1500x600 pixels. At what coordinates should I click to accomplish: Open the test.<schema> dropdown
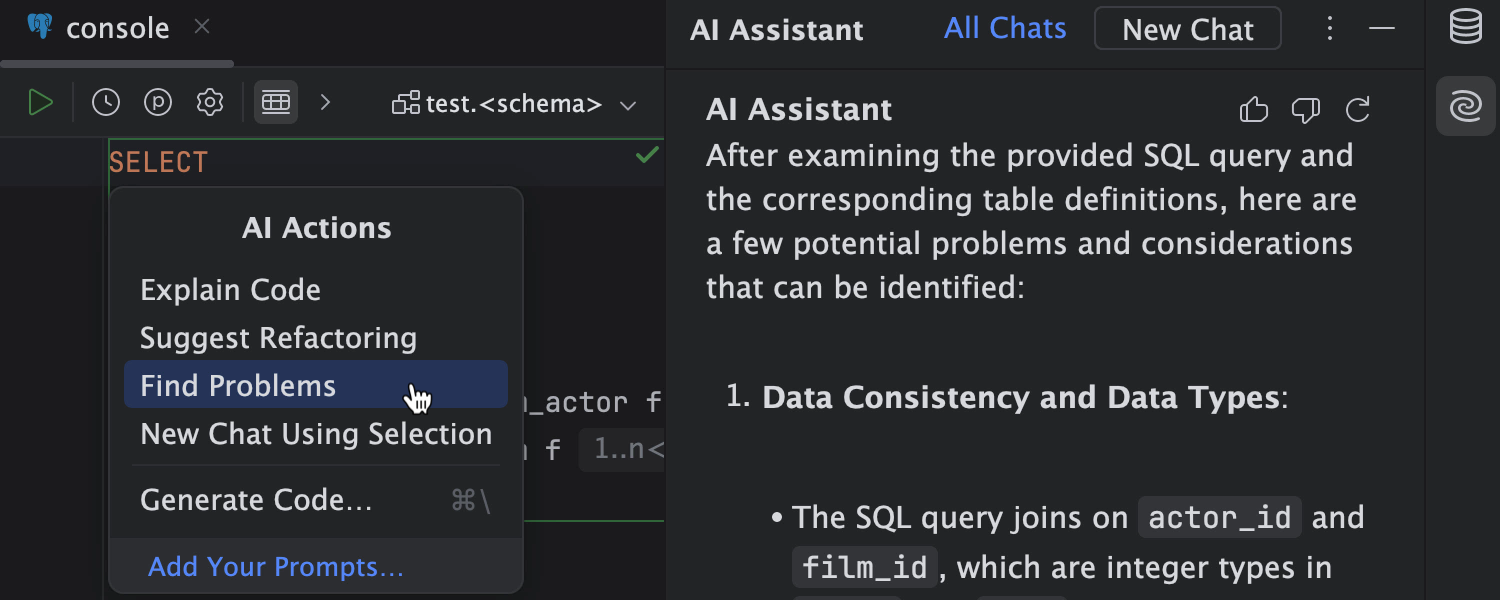click(514, 104)
